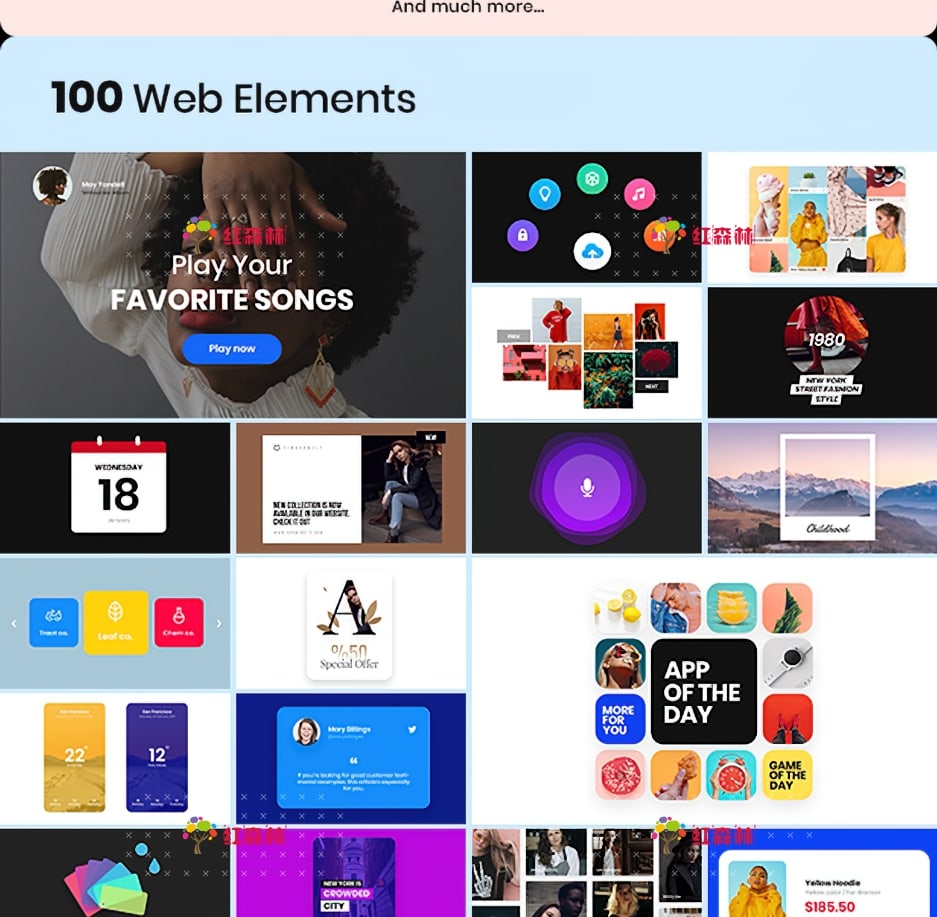Select the yellow 22 degree weather card
Screen dimensions: 937x917
pyautogui.click(x=75, y=757)
